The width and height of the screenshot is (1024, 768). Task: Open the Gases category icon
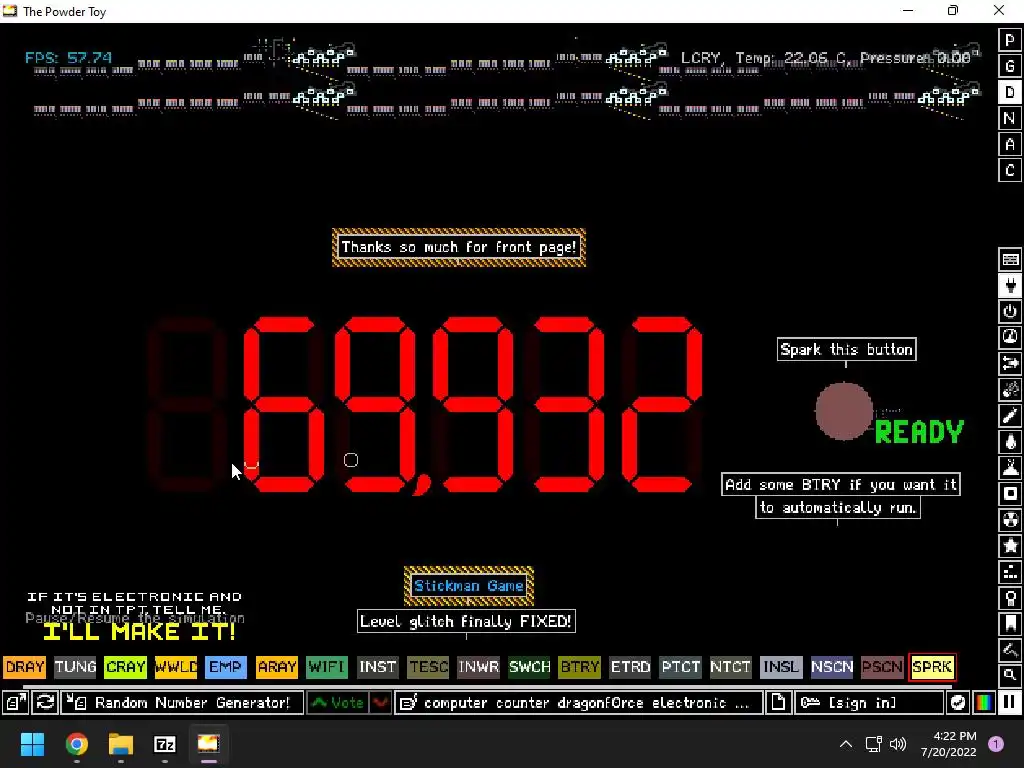point(1010,415)
